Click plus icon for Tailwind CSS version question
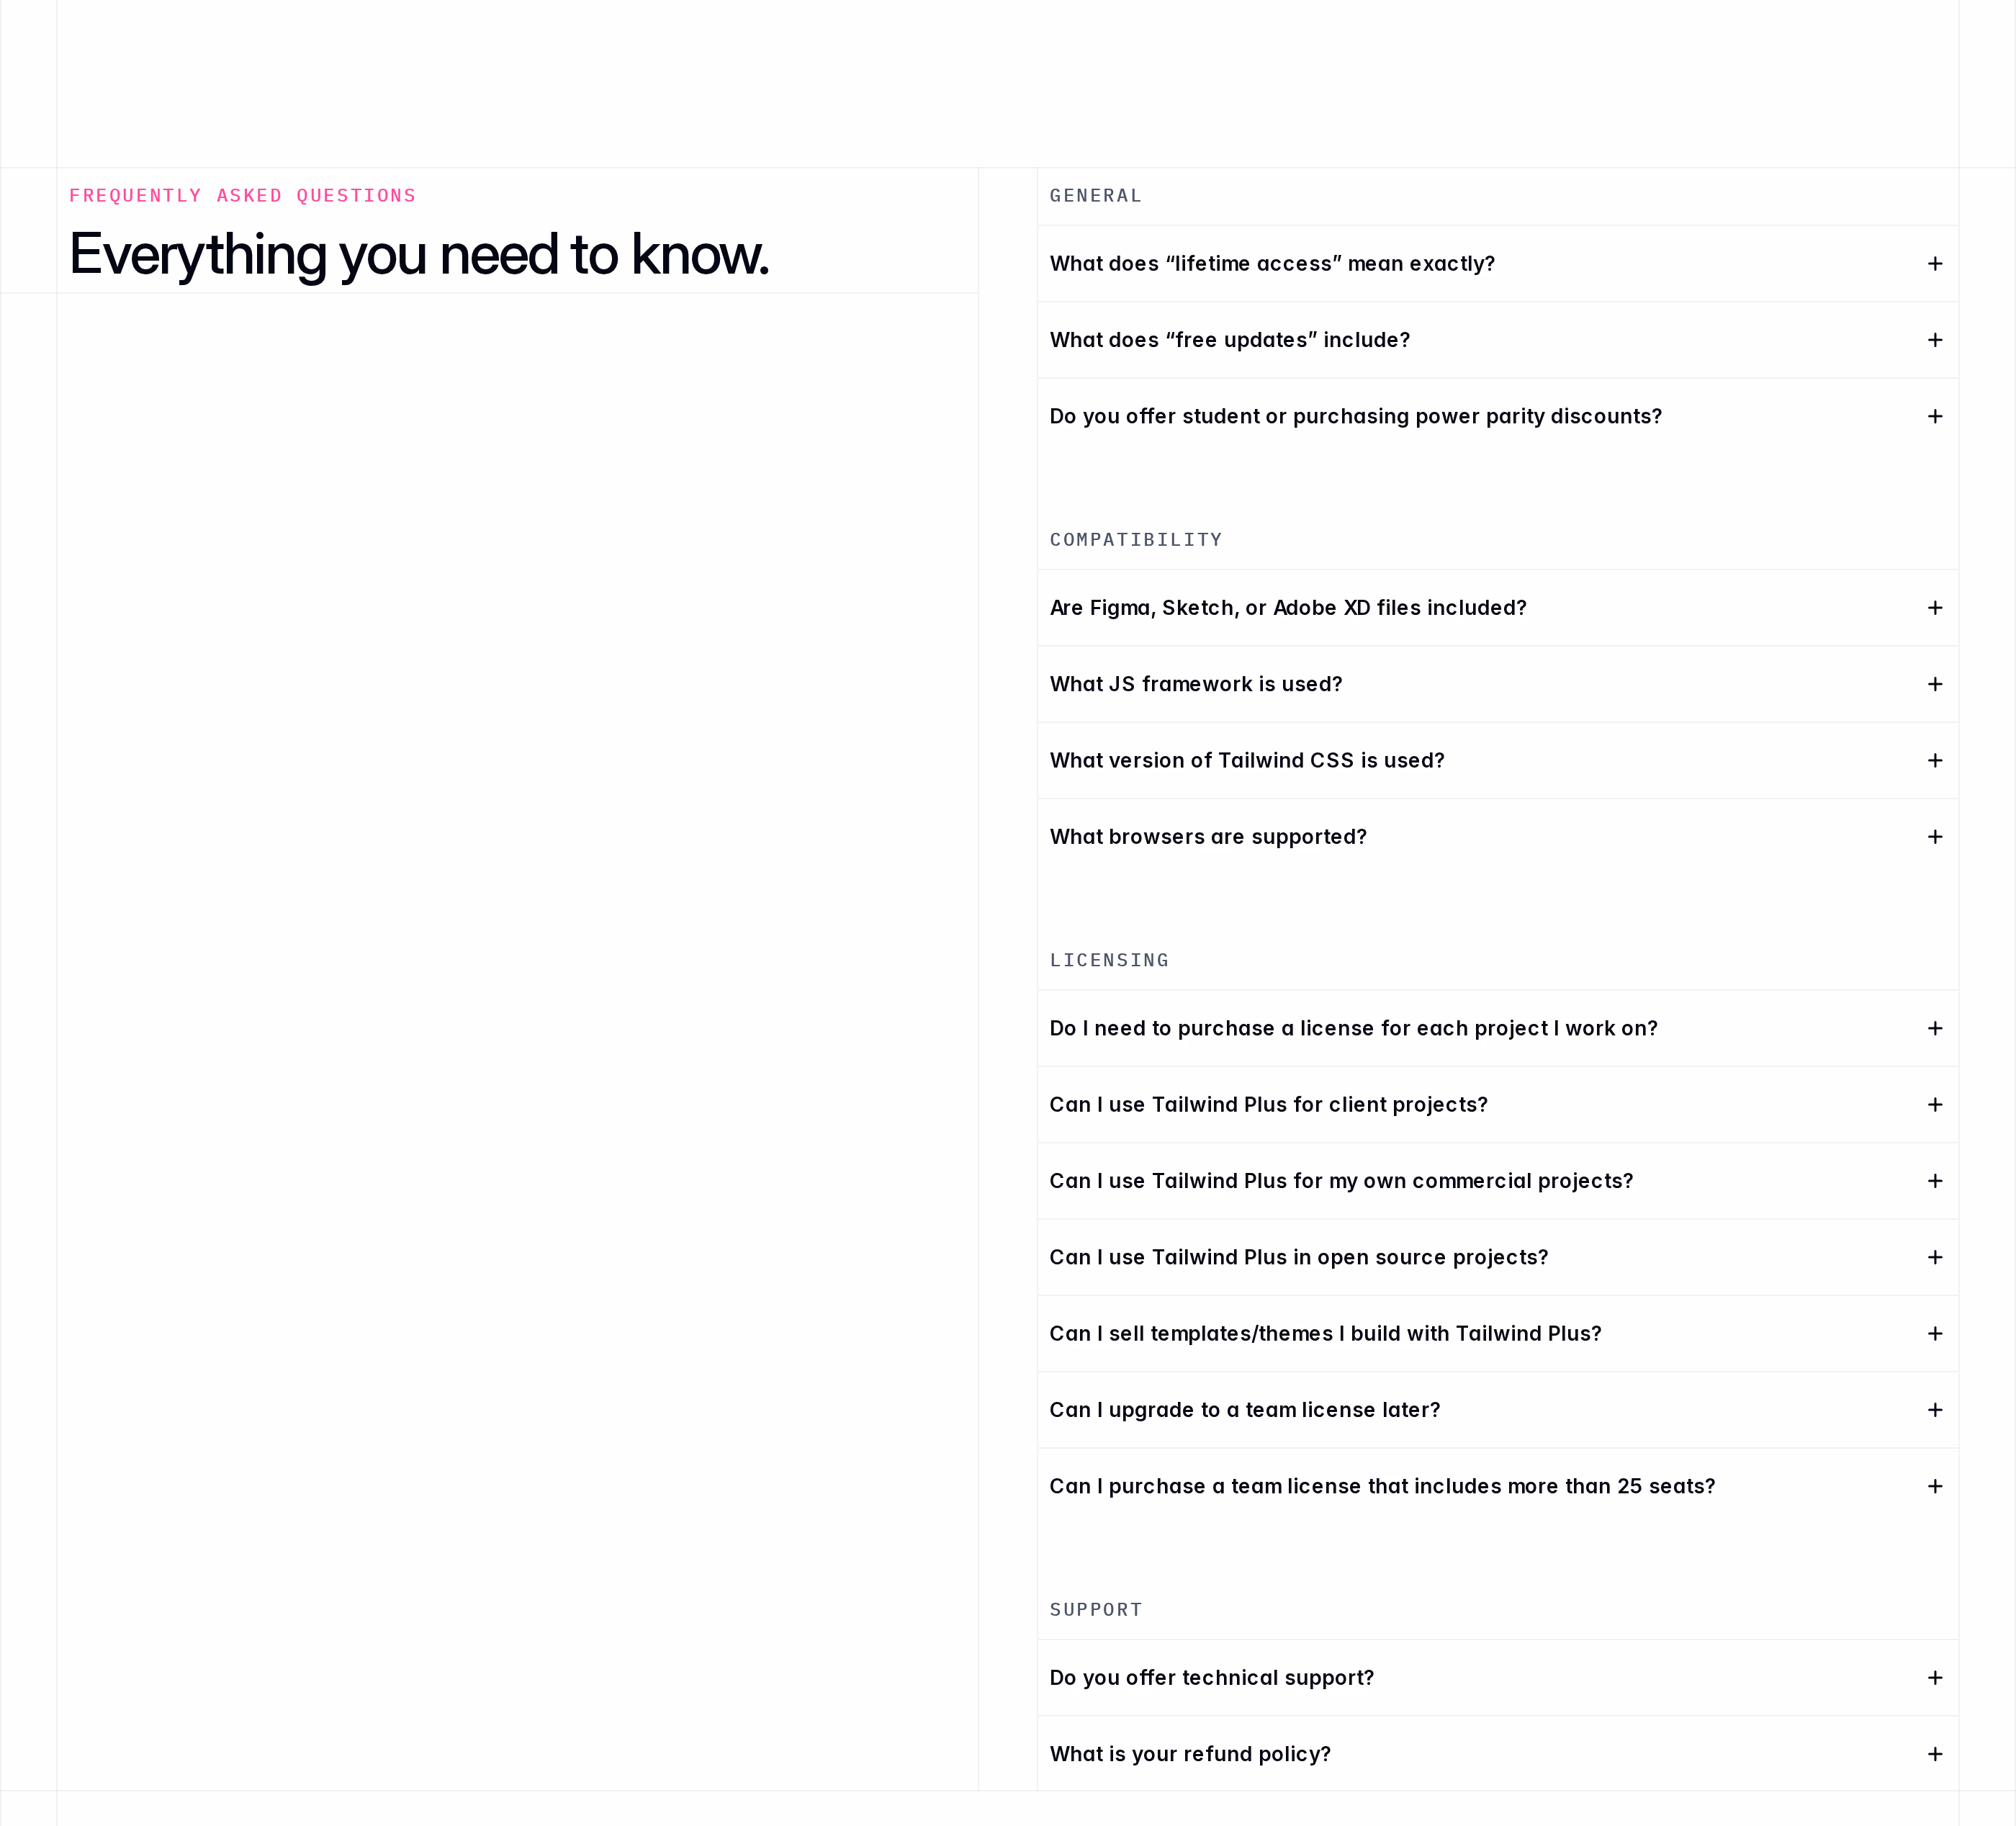2016x1826 pixels. click(1934, 761)
